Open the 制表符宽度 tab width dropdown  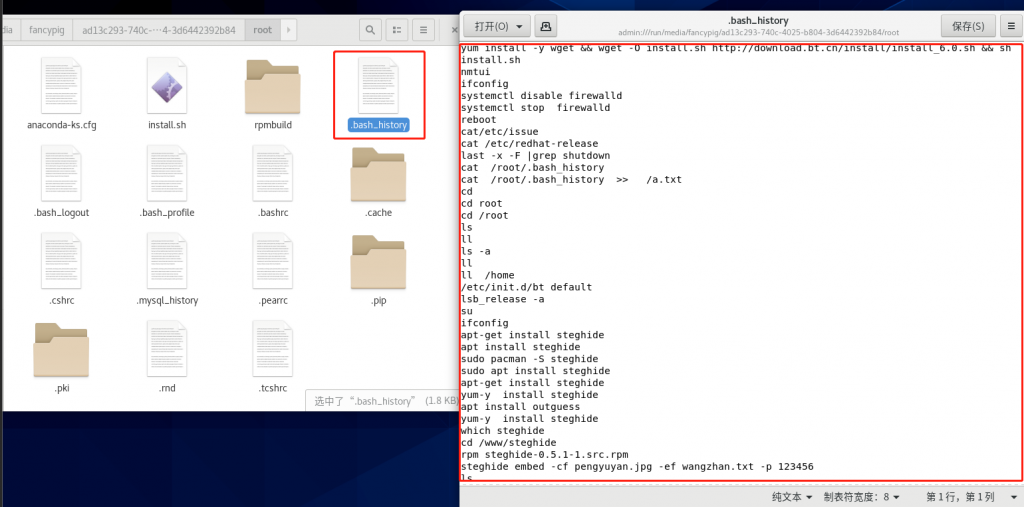pos(862,497)
